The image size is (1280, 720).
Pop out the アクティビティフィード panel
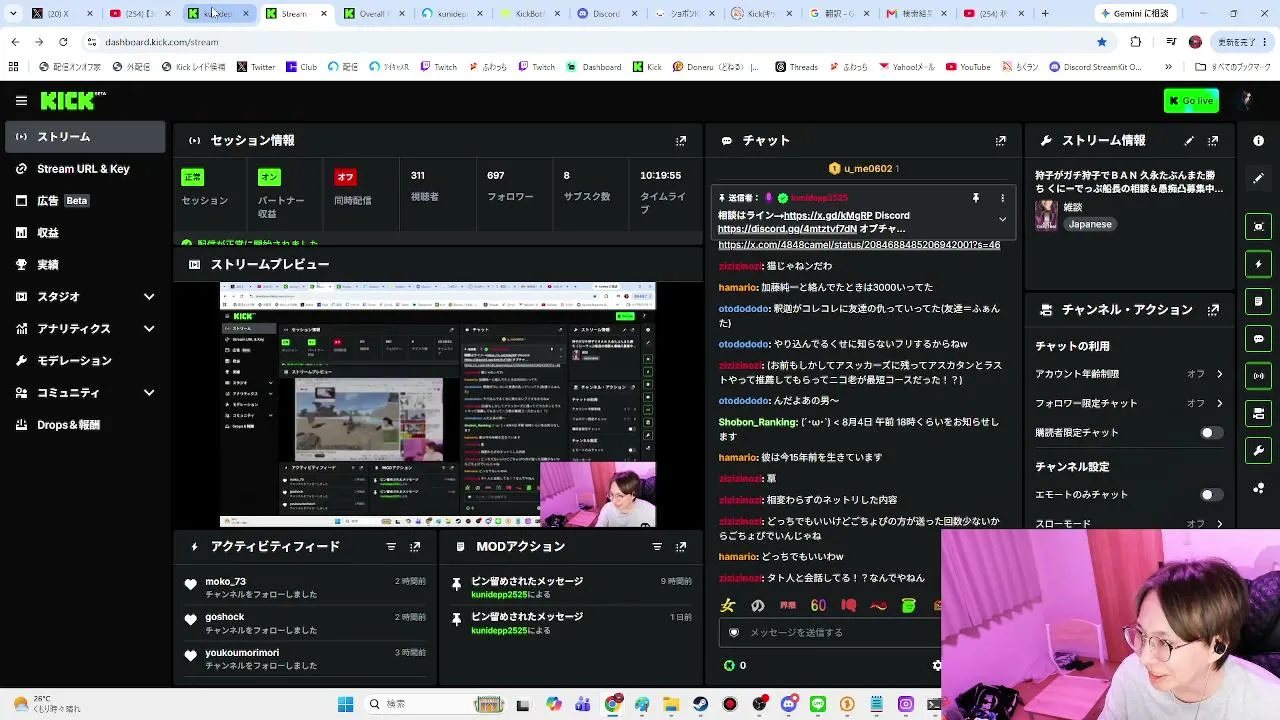click(x=415, y=547)
